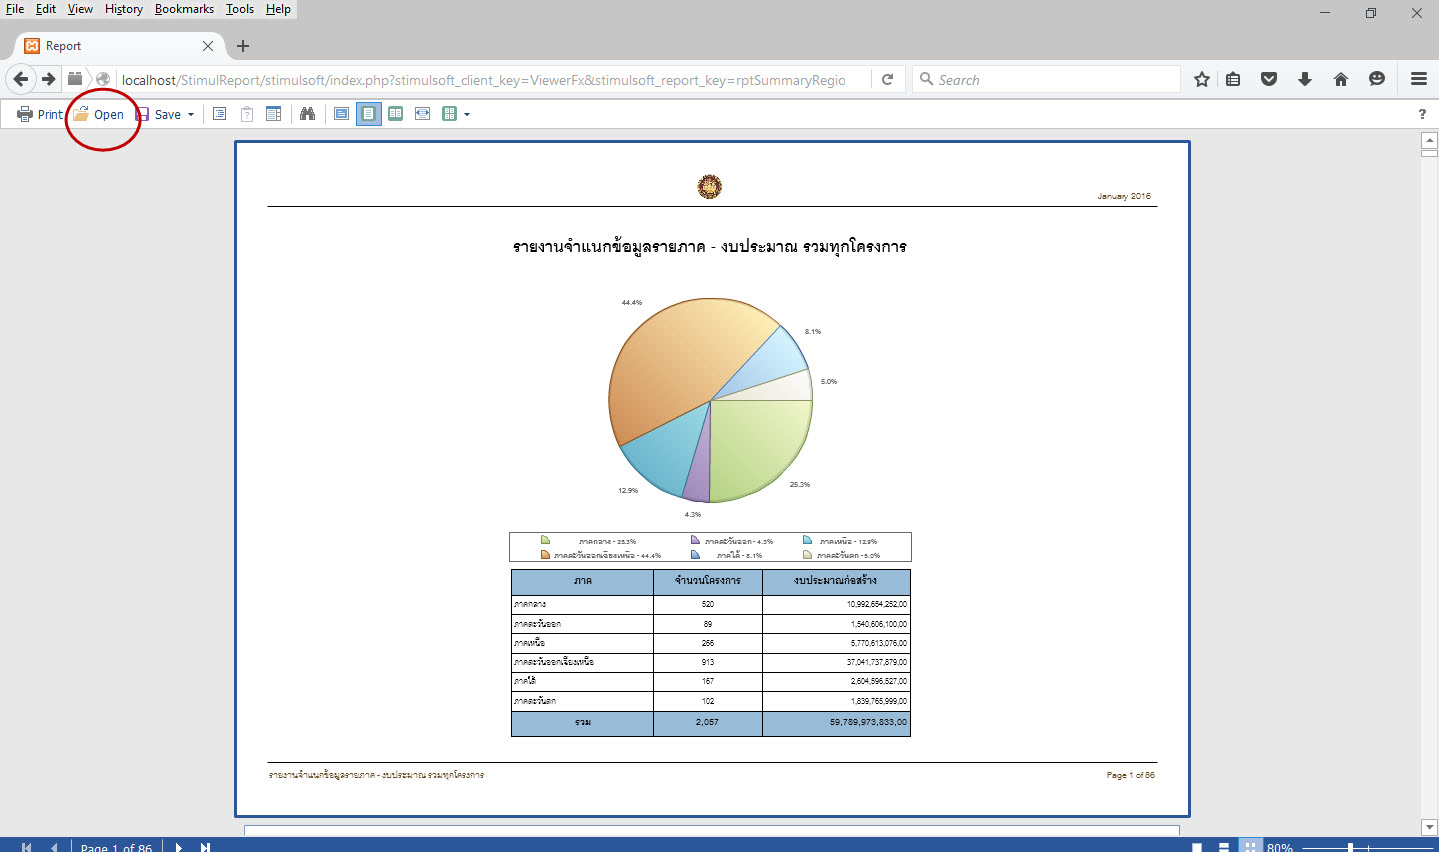
Task: Focus the localhost URL address field
Action: [x=484, y=80]
